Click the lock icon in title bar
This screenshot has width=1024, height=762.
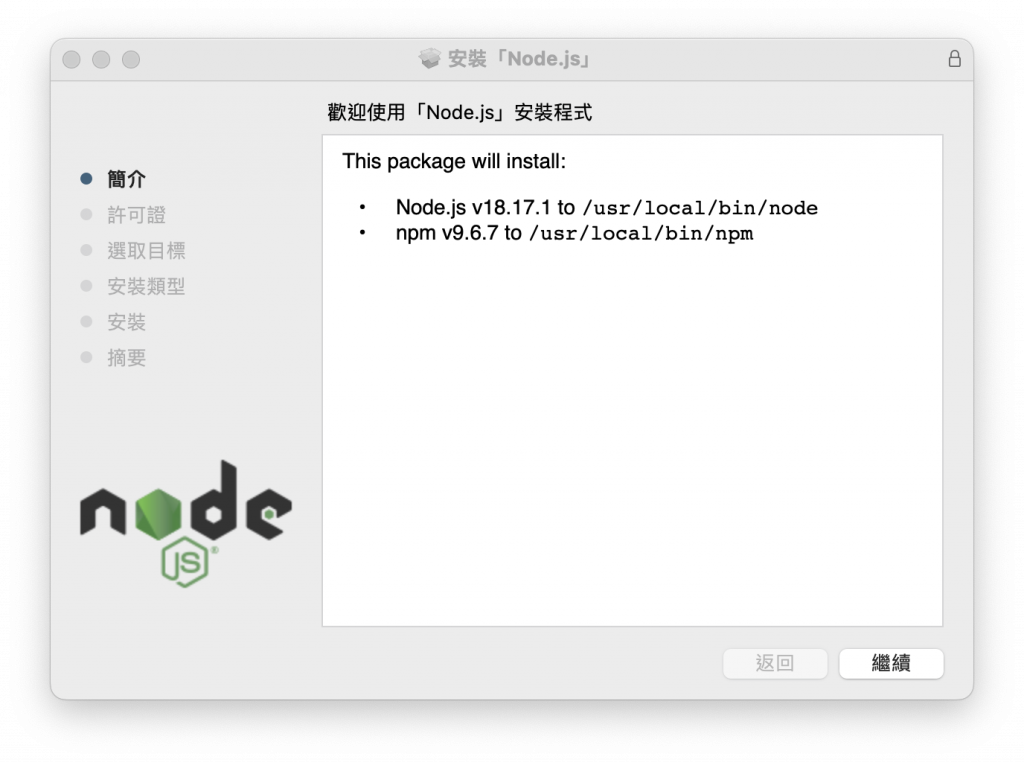pos(954,59)
